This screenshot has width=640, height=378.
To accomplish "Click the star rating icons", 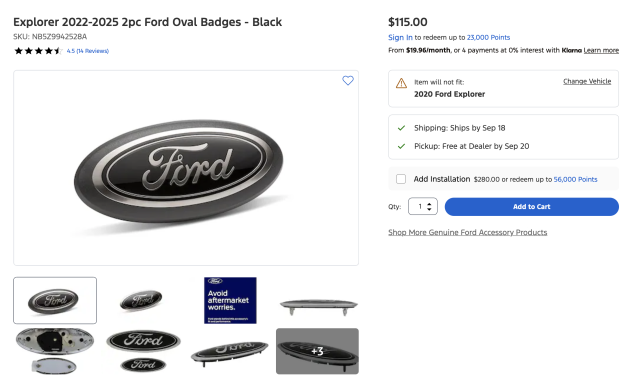I will (38, 51).
